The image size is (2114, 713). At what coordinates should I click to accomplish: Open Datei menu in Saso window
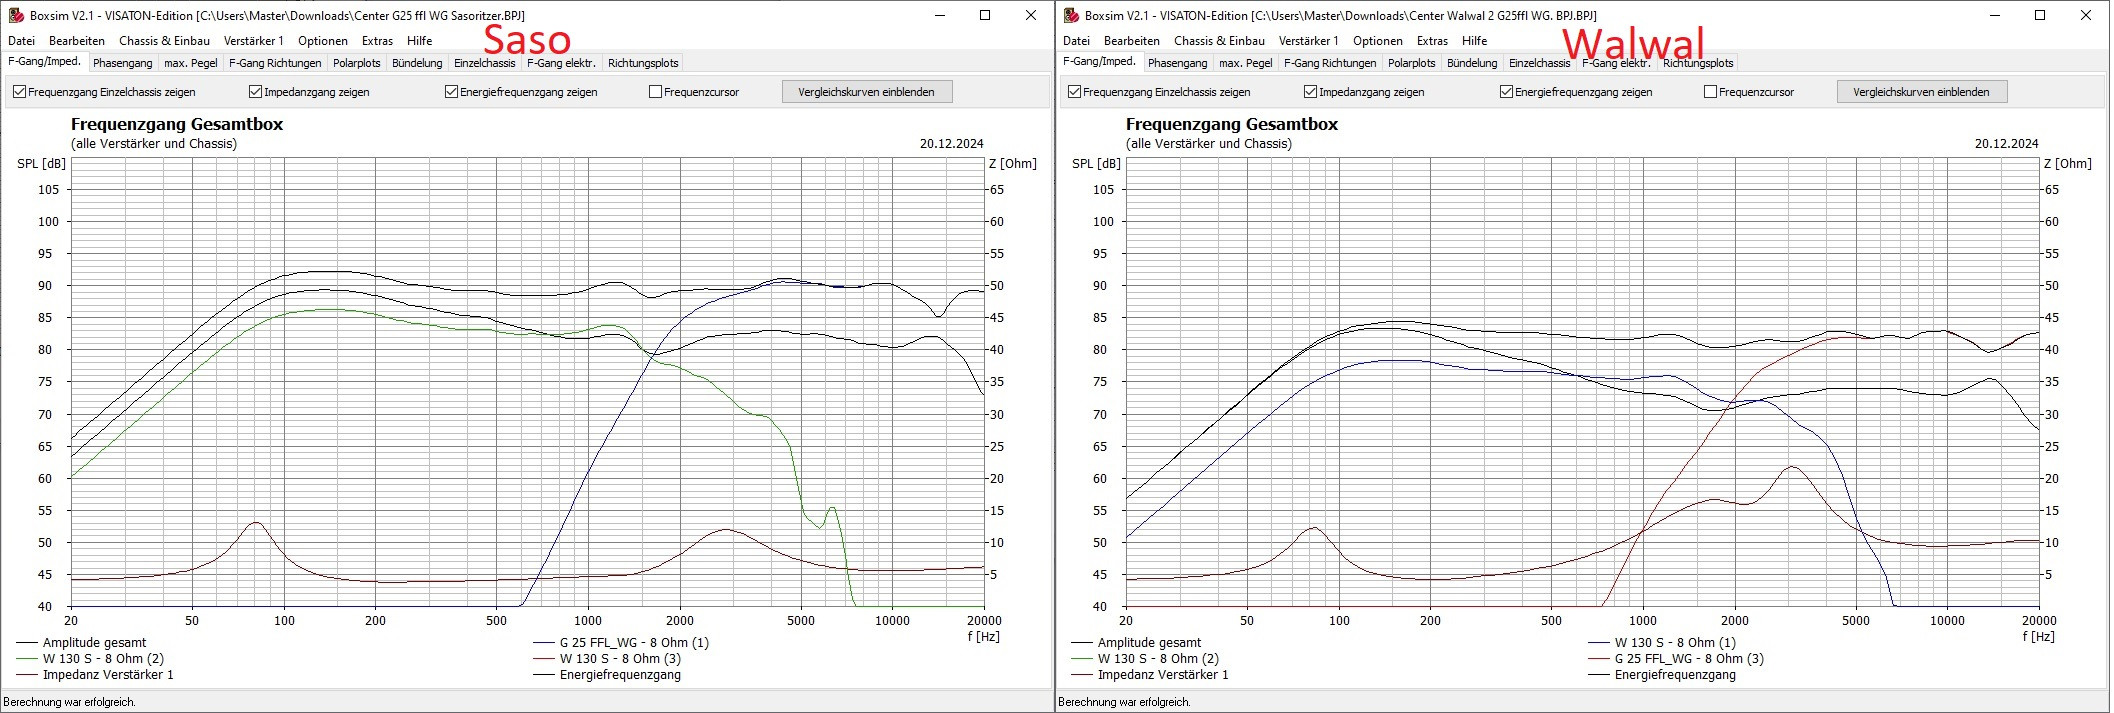click(x=21, y=41)
